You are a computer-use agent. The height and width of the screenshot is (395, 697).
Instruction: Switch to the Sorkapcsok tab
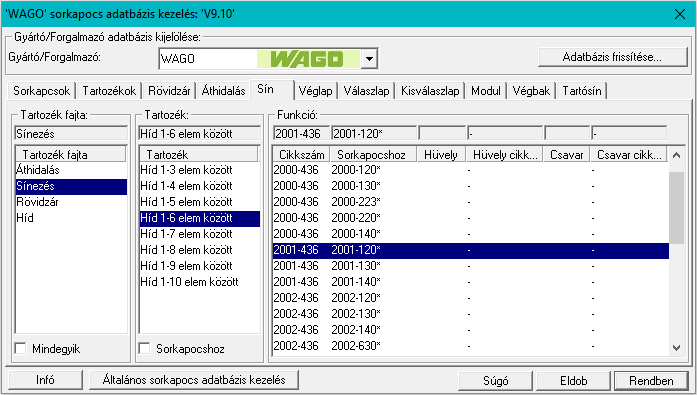tap(41, 91)
